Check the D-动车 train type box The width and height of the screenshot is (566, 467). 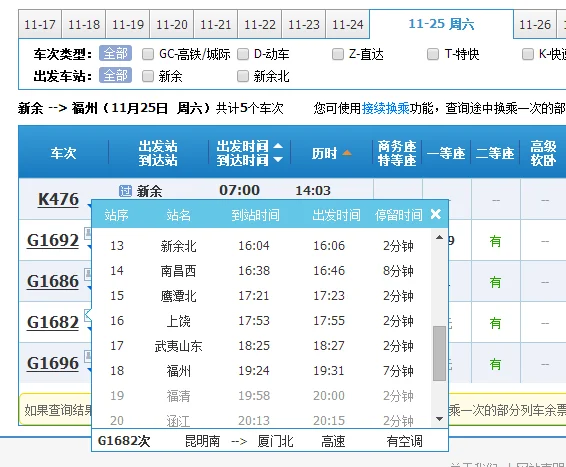243,54
